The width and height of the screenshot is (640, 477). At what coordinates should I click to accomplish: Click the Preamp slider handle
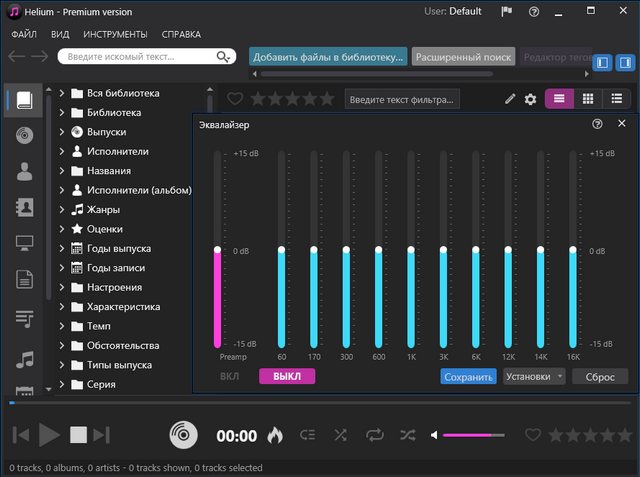217,249
